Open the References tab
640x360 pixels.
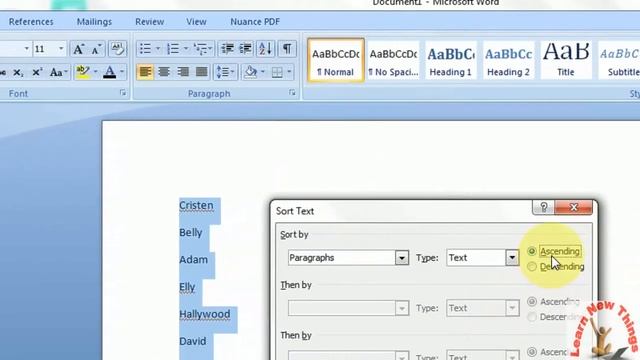(31, 22)
